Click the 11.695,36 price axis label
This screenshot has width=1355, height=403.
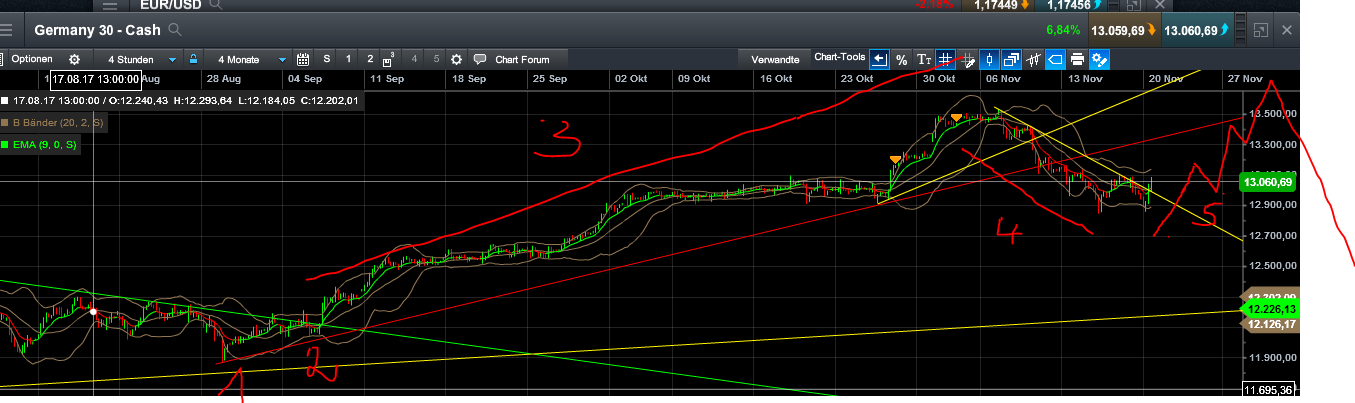pos(1268,389)
